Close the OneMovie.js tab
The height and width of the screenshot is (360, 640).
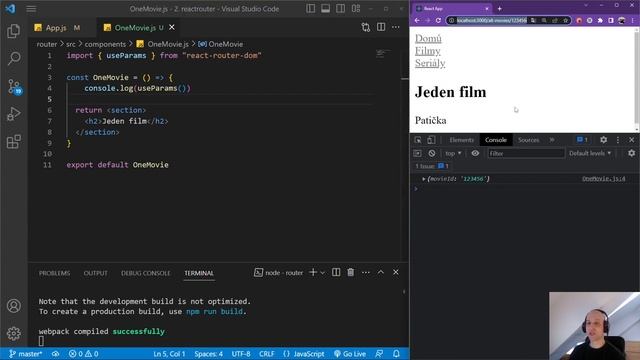coord(172,27)
